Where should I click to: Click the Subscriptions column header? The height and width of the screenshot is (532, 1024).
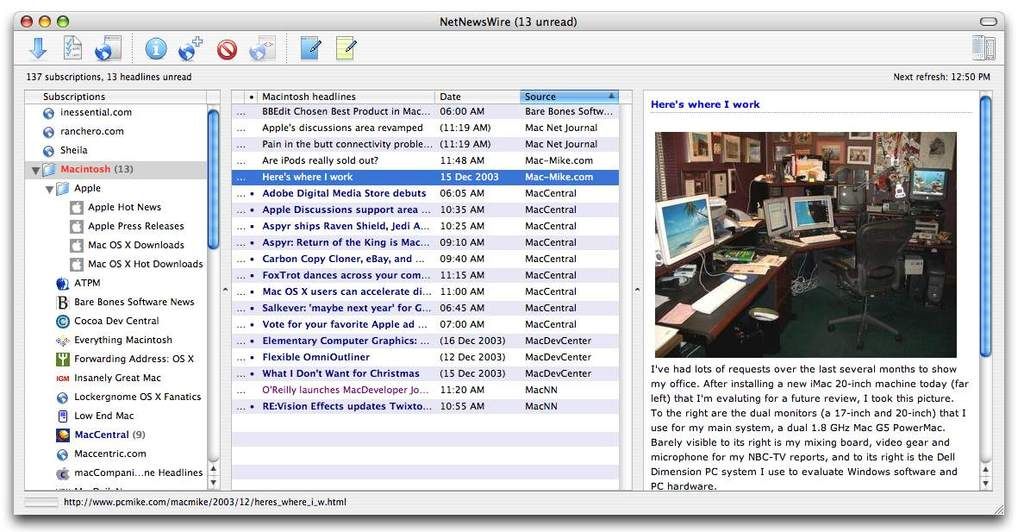(115, 97)
